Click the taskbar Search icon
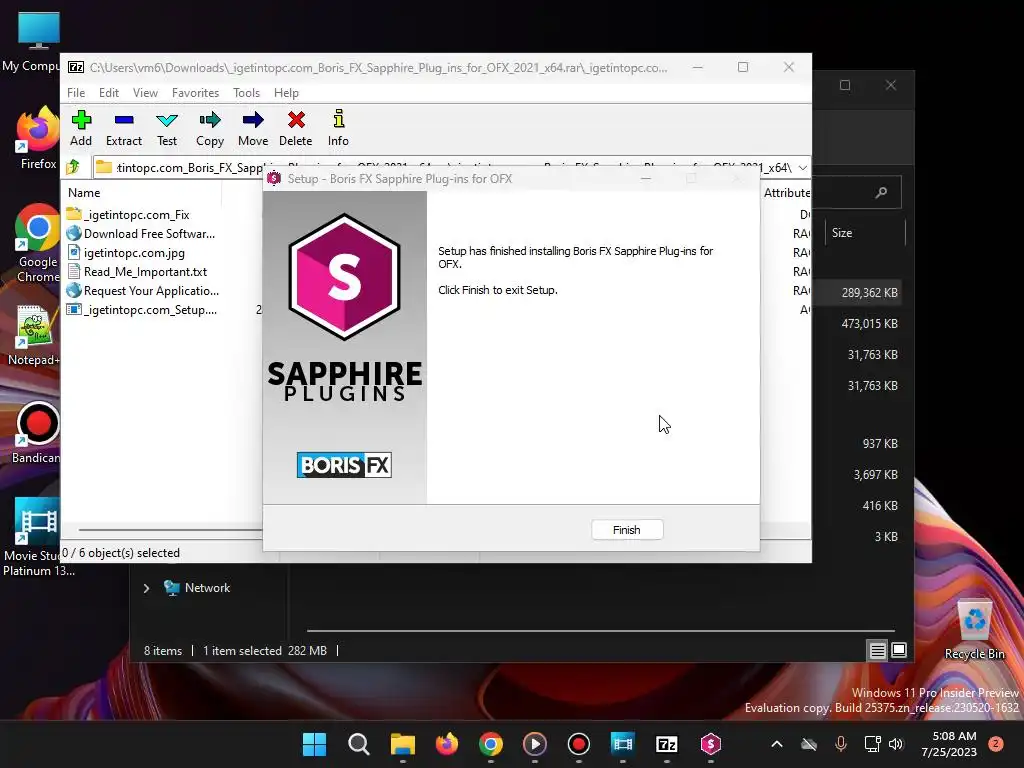1024x768 pixels. (x=359, y=744)
